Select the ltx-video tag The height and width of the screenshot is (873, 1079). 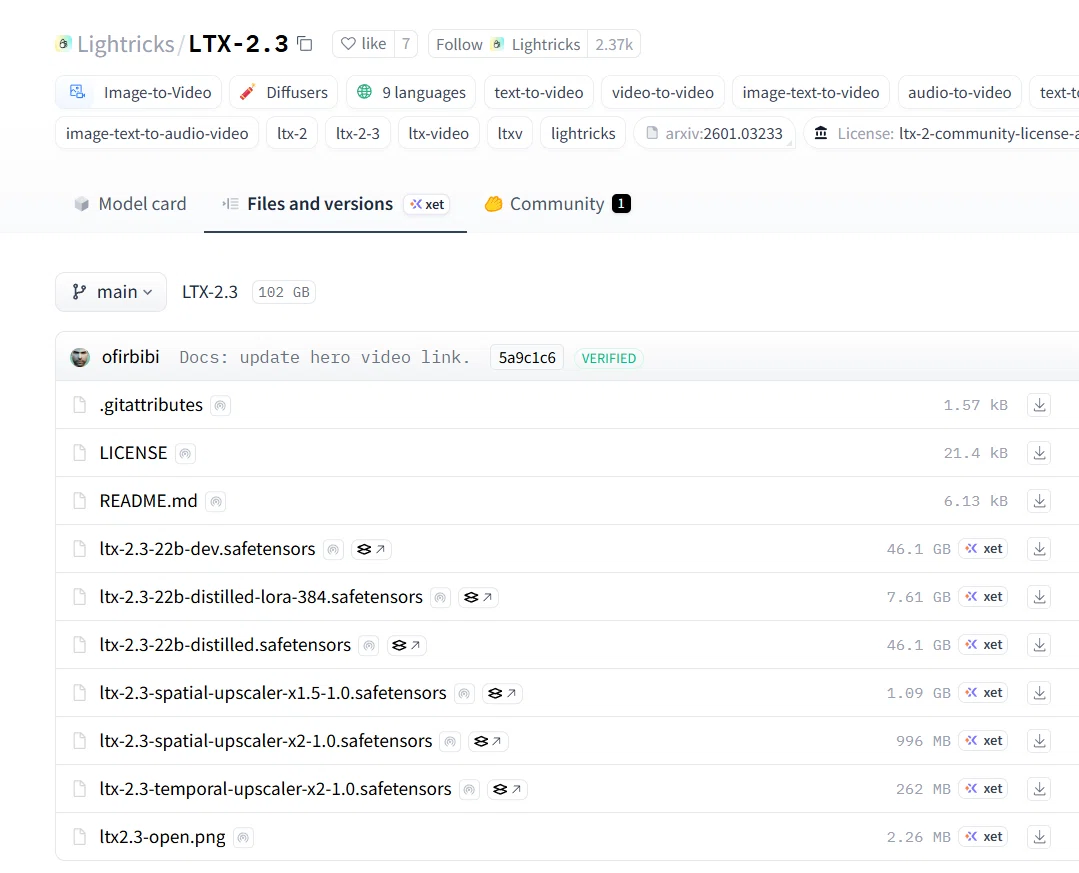[438, 133]
